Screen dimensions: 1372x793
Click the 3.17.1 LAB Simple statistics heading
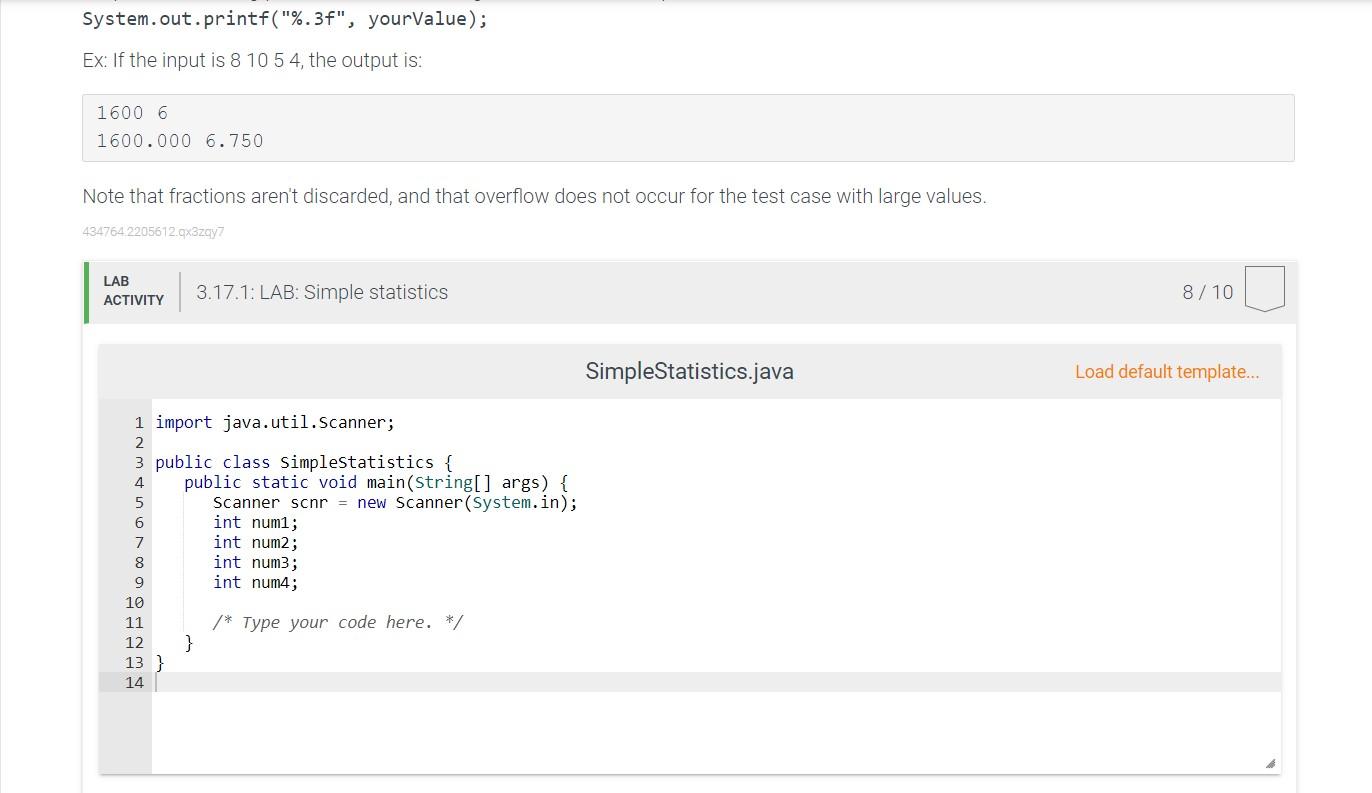point(322,292)
